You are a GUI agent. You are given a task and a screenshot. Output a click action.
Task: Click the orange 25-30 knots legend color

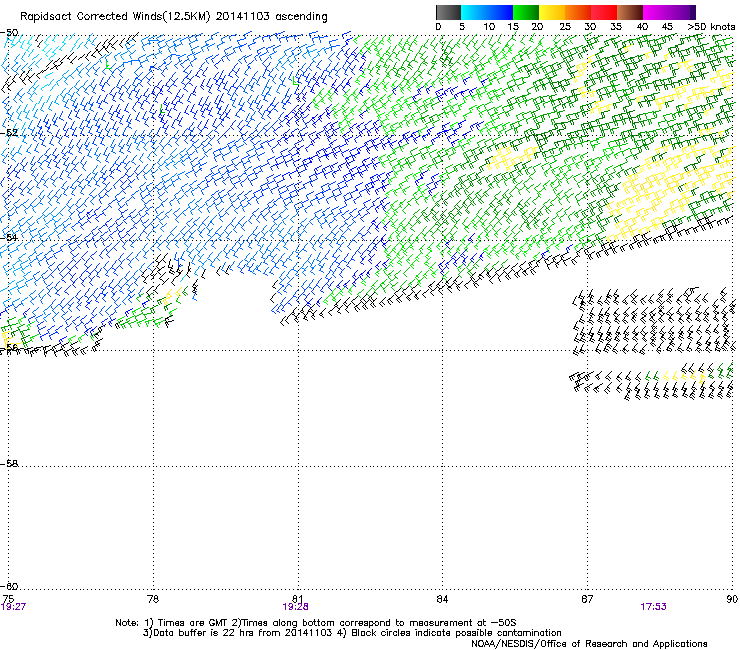[x=578, y=12]
